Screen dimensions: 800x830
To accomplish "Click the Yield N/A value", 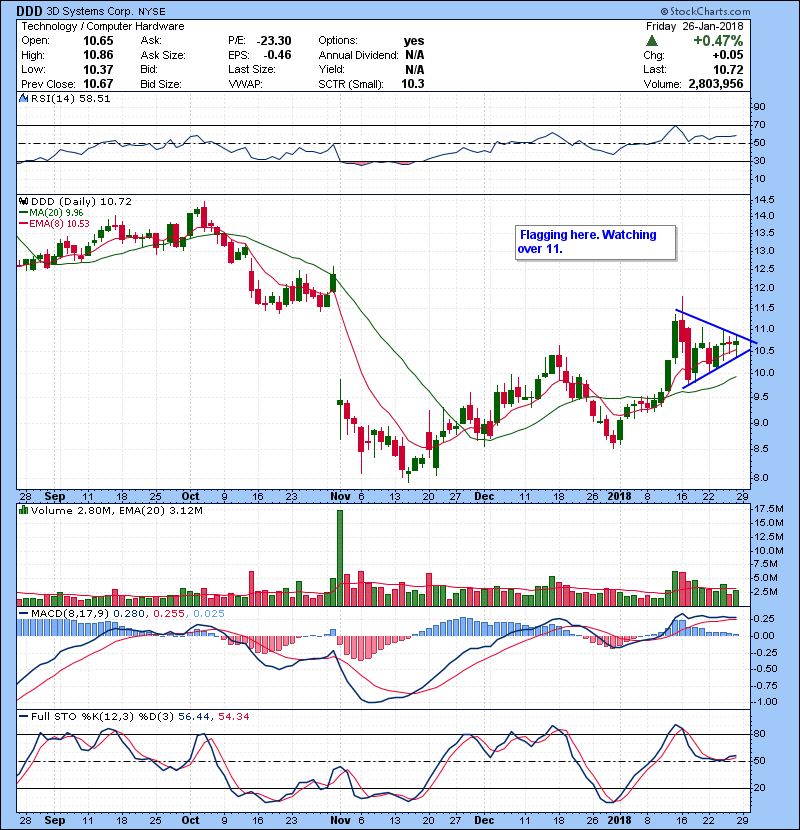I will point(415,69).
